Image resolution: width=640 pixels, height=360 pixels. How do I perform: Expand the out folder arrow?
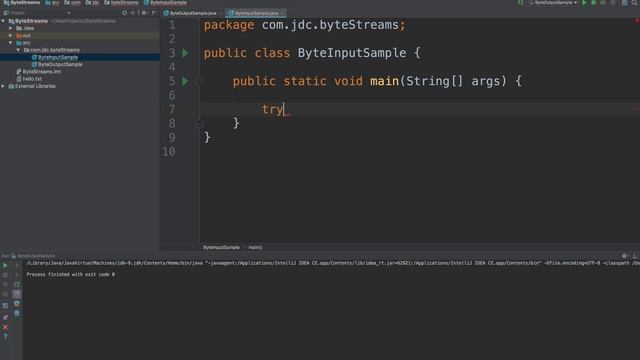coord(11,36)
